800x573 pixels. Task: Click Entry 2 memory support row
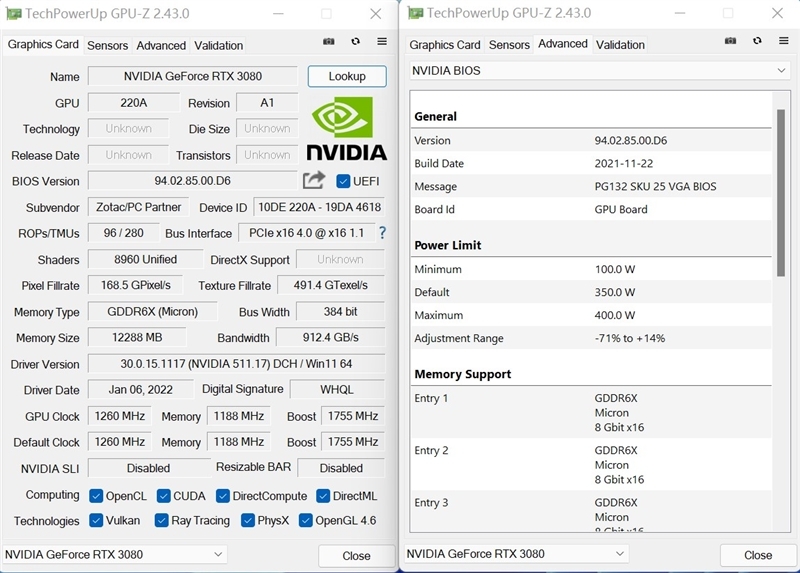click(x=591, y=465)
